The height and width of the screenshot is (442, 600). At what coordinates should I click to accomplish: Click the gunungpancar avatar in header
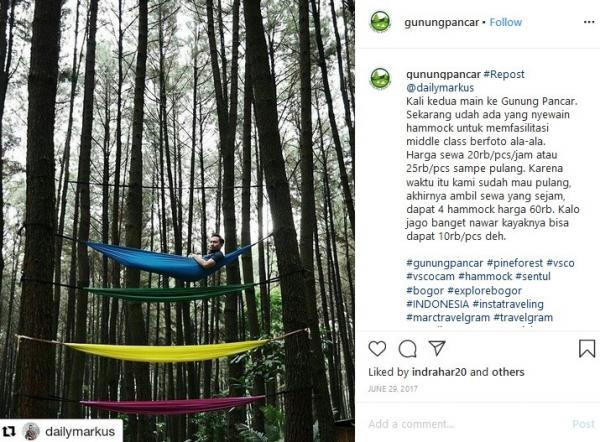point(380,21)
